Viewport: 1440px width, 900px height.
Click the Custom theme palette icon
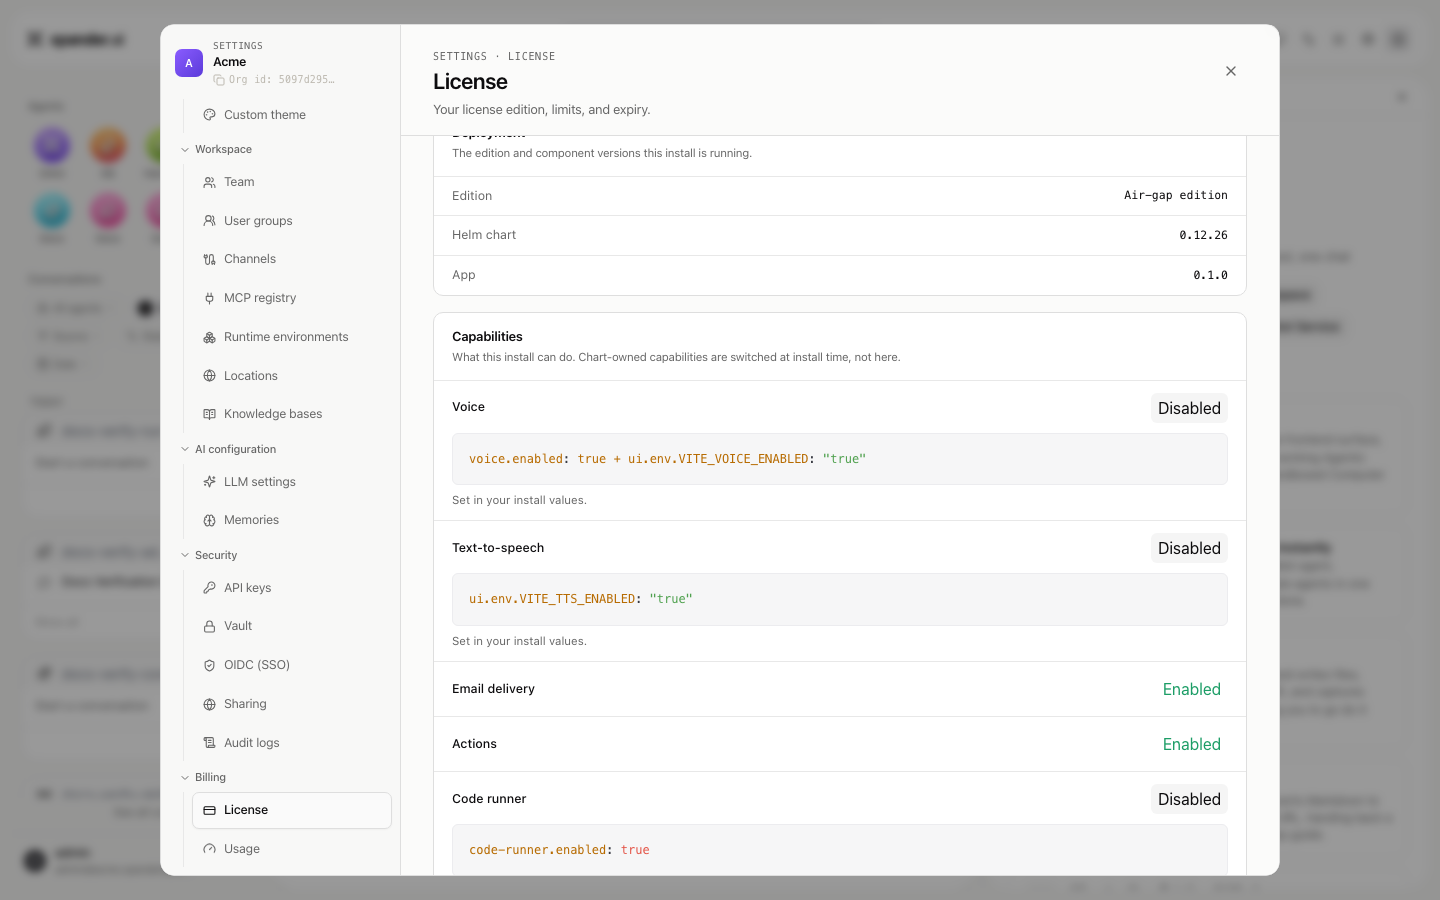[210, 115]
